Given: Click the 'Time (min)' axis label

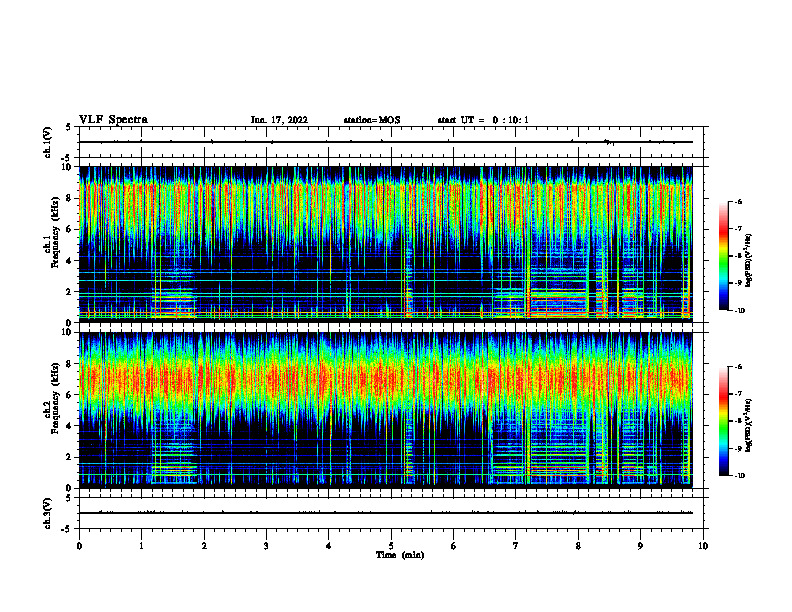Looking at the screenshot, I should pyautogui.click(x=400, y=555).
